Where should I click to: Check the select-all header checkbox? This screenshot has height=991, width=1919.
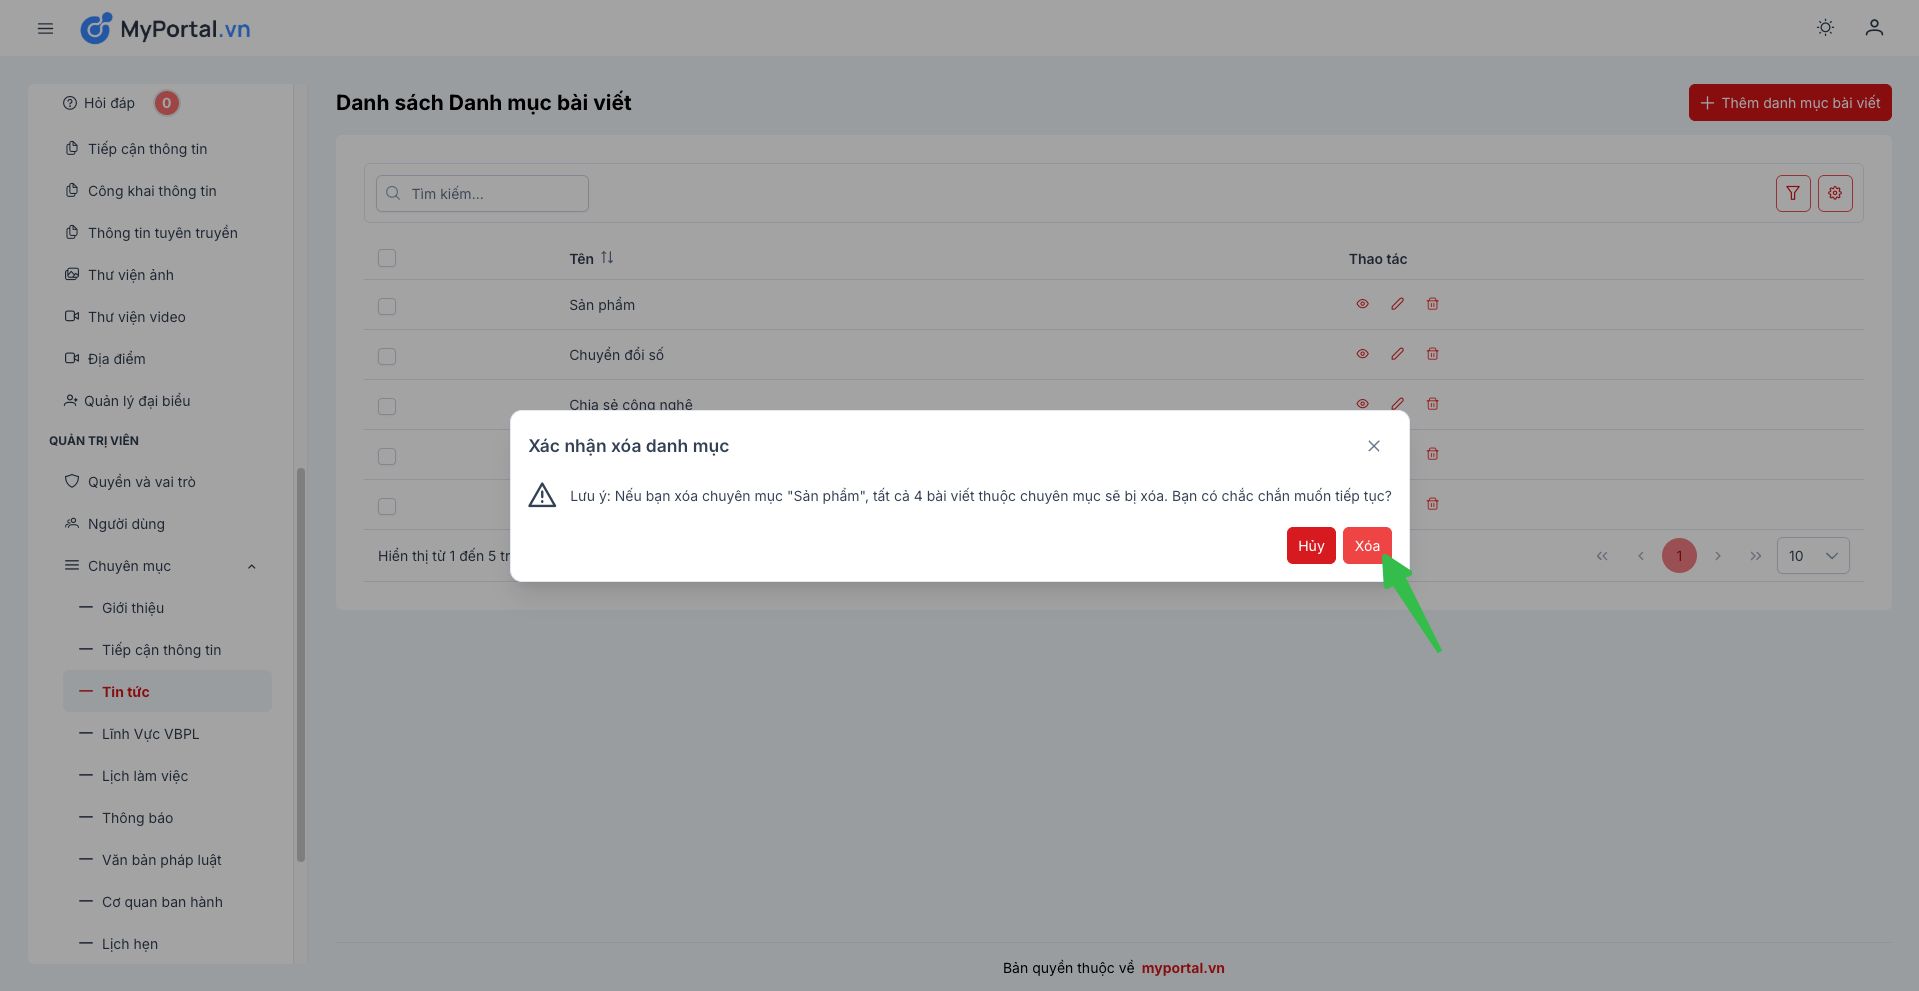tap(387, 258)
